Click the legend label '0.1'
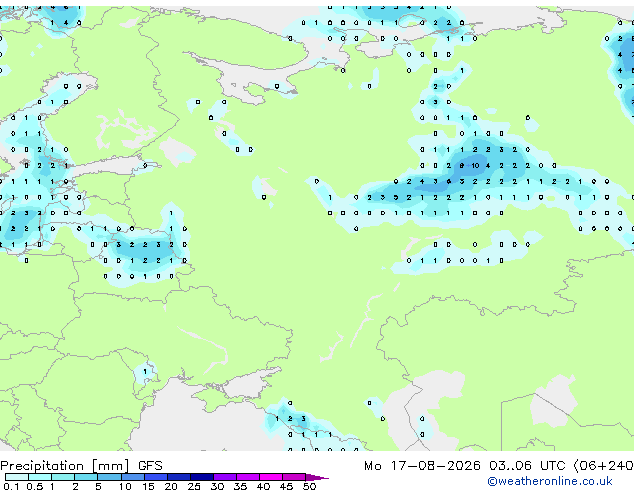This screenshot has height=490, width=634. point(11,486)
